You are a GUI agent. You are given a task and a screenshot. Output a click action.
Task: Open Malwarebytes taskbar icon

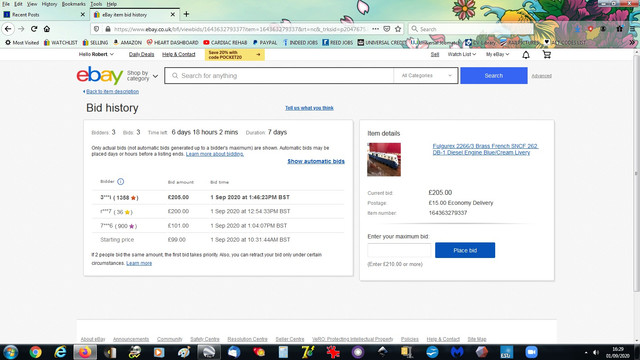tap(457, 352)
